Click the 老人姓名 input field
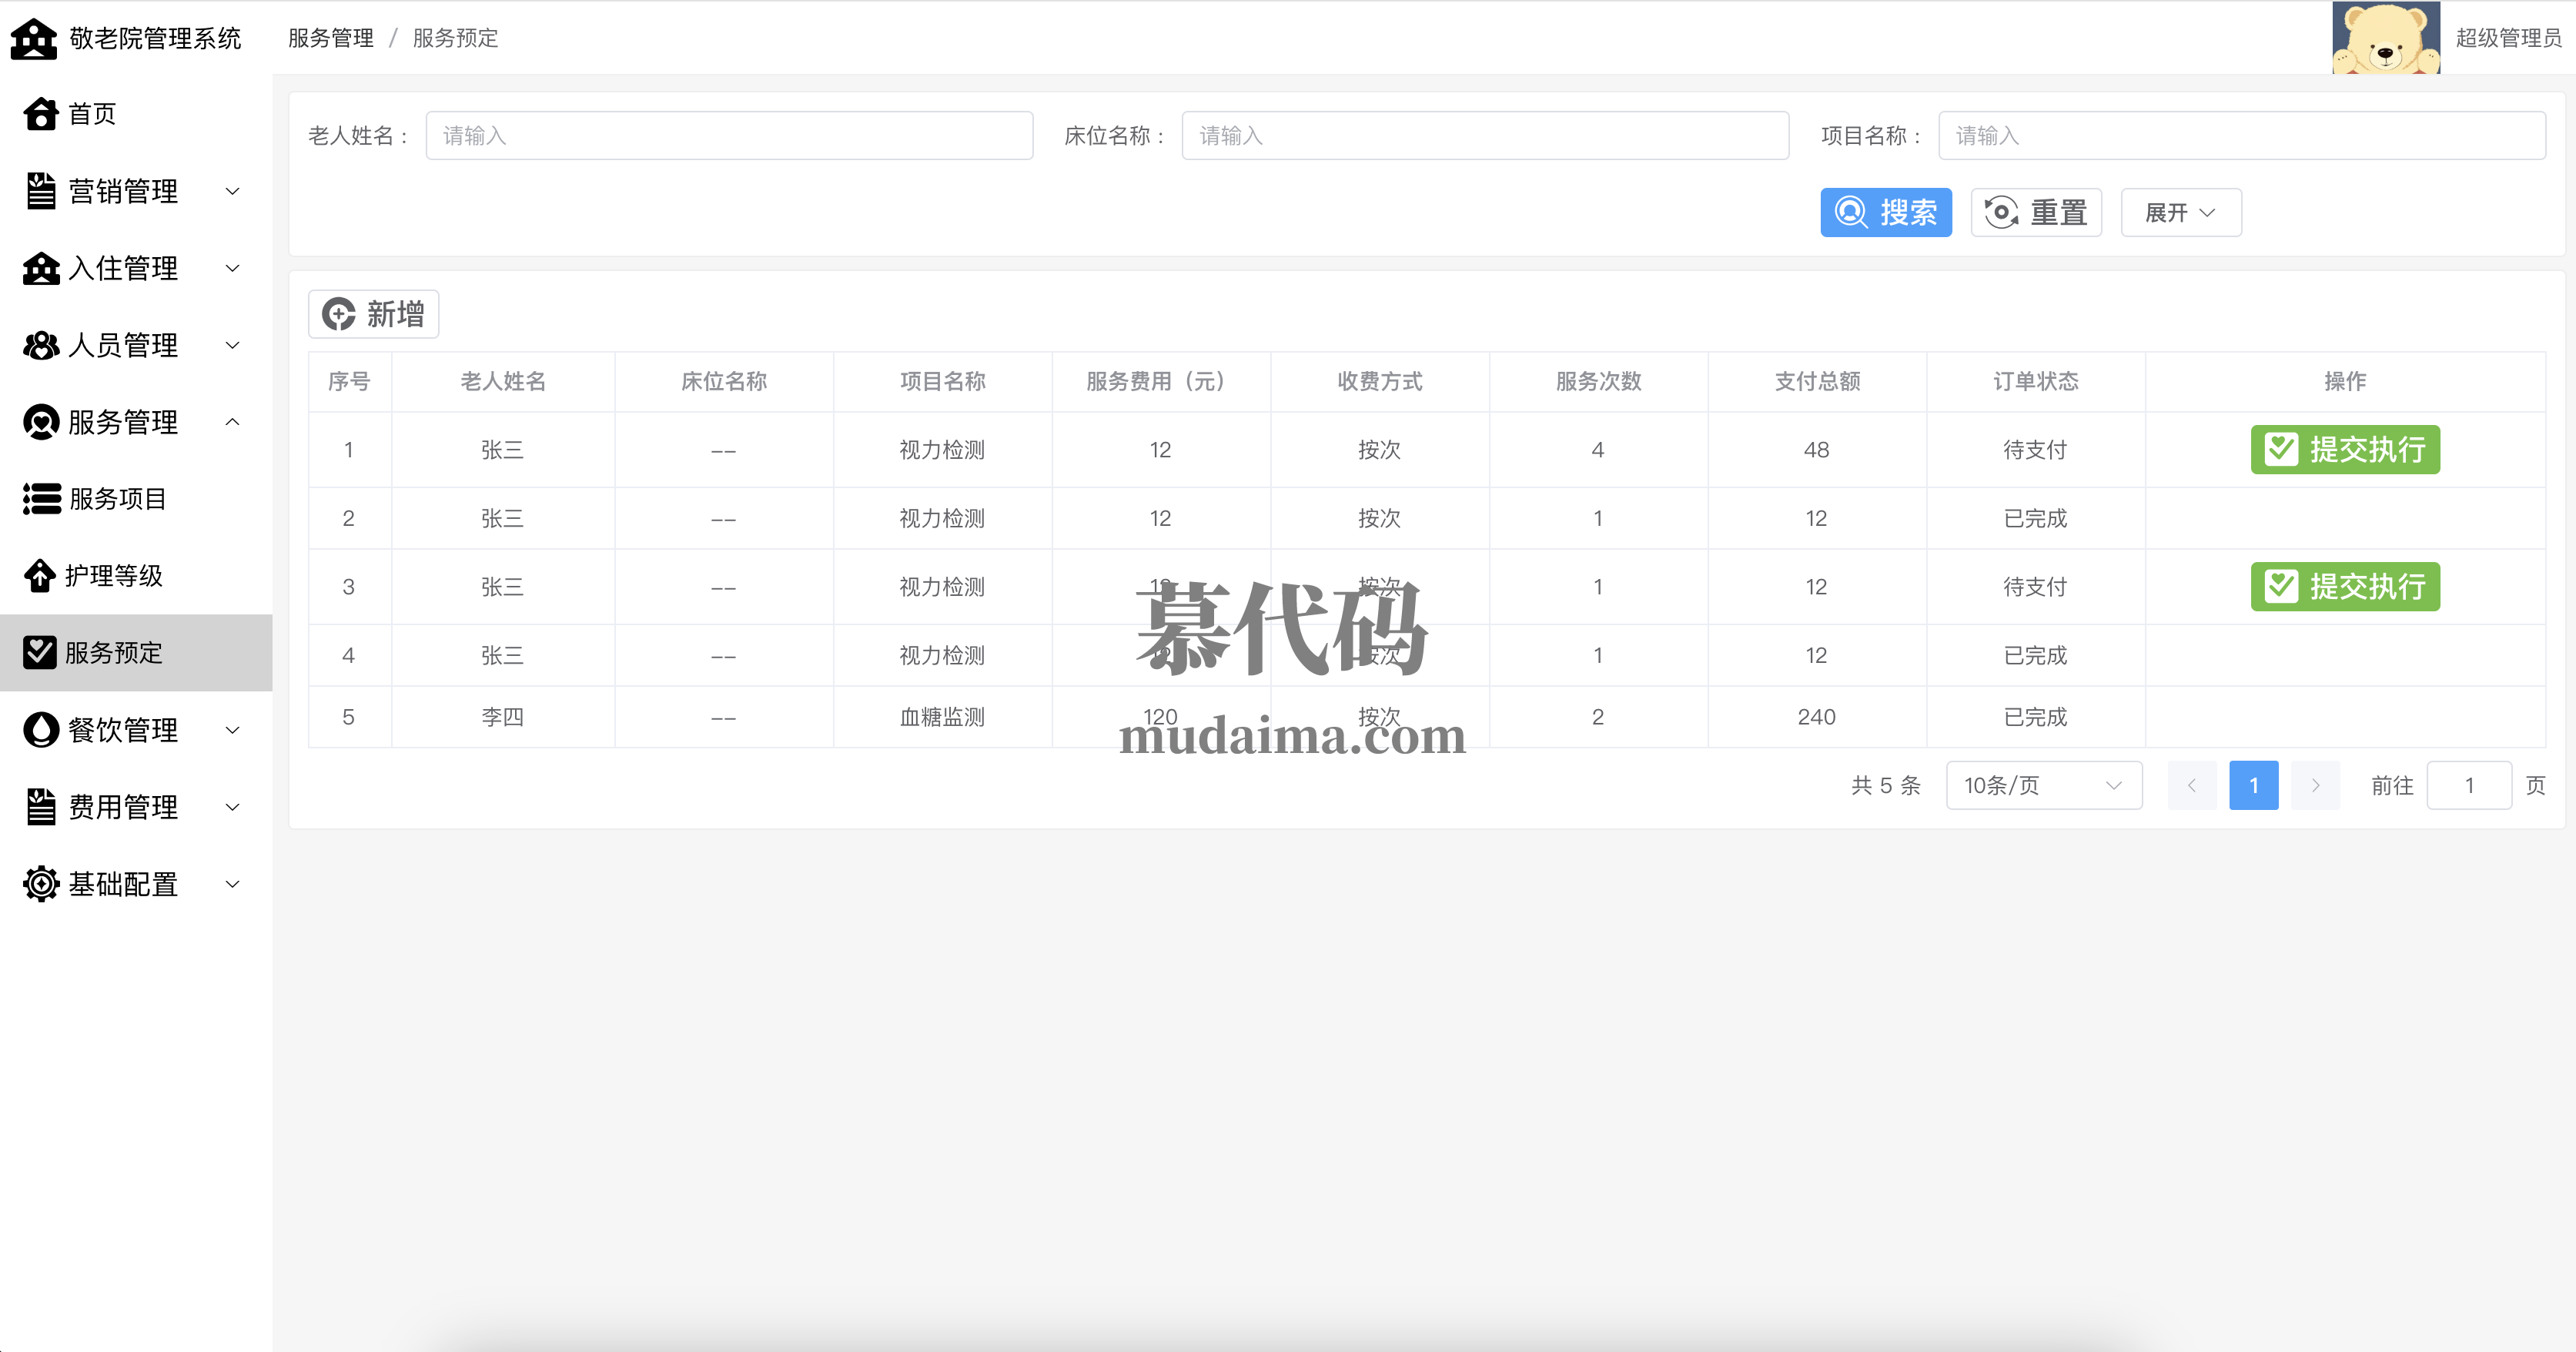The image size is (2576, 1352). (x=729, y=136)
